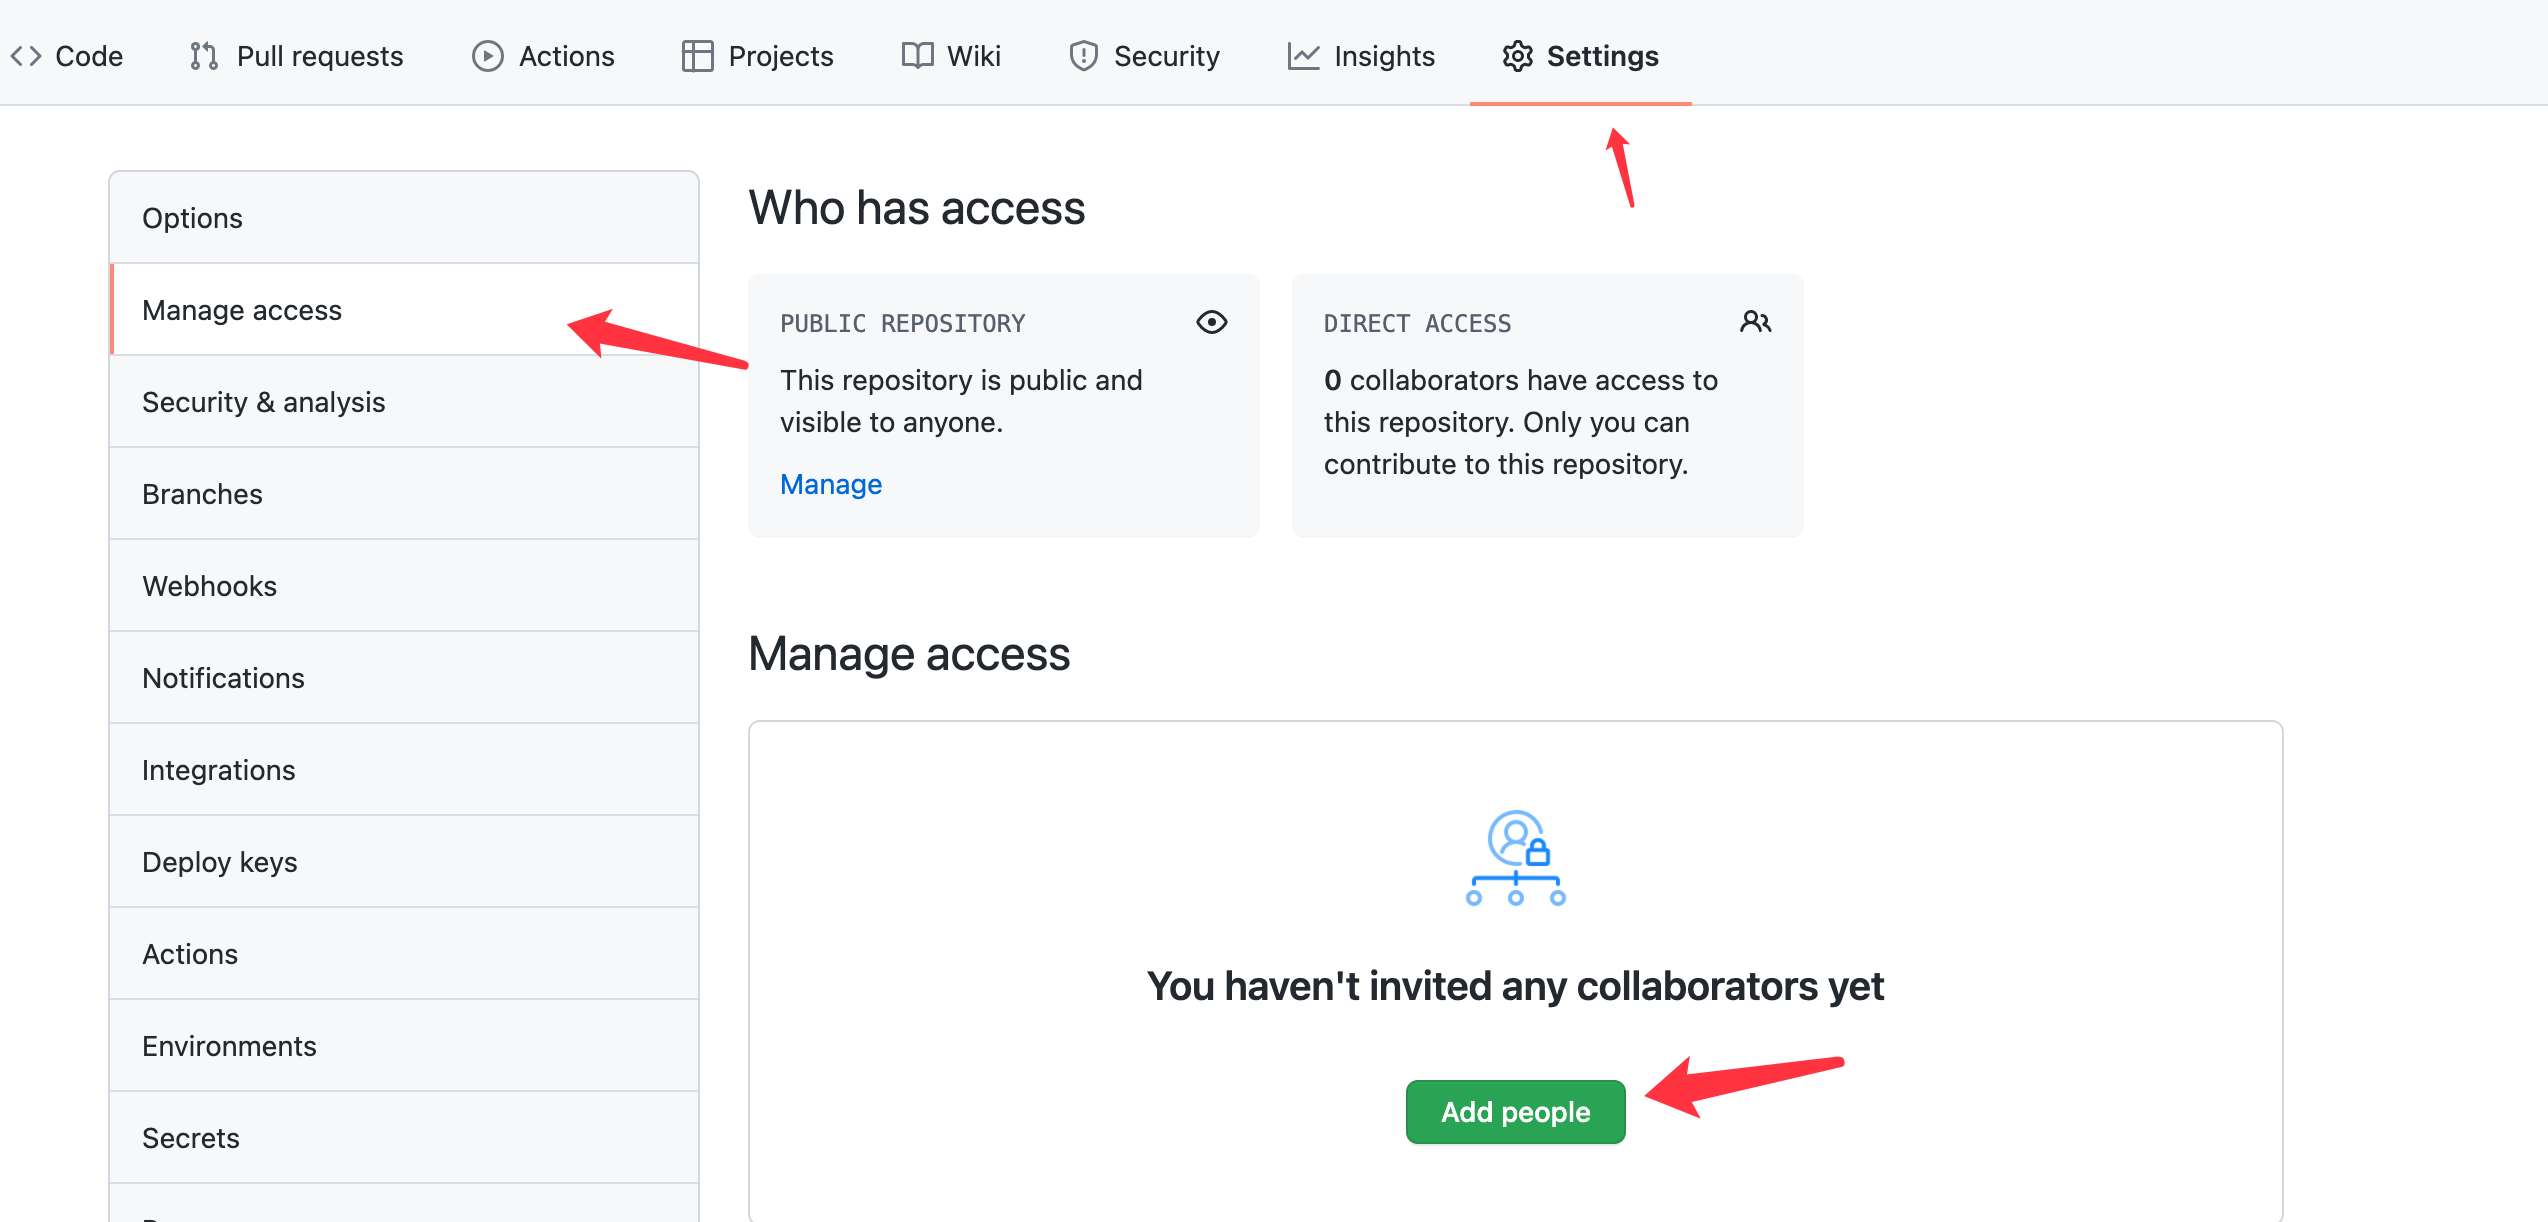The width and height of the screenshot is (2548, 1222).
Task: Click the people icon in Direct Access card
Action: coord(1755,322)
